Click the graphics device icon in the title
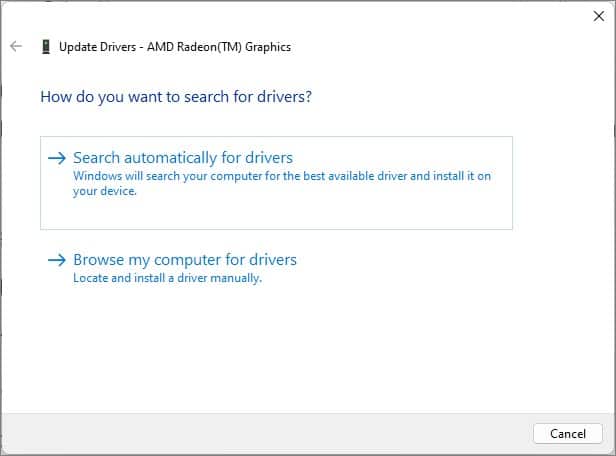This screenshot has height=456, width=616. (46, 47)
